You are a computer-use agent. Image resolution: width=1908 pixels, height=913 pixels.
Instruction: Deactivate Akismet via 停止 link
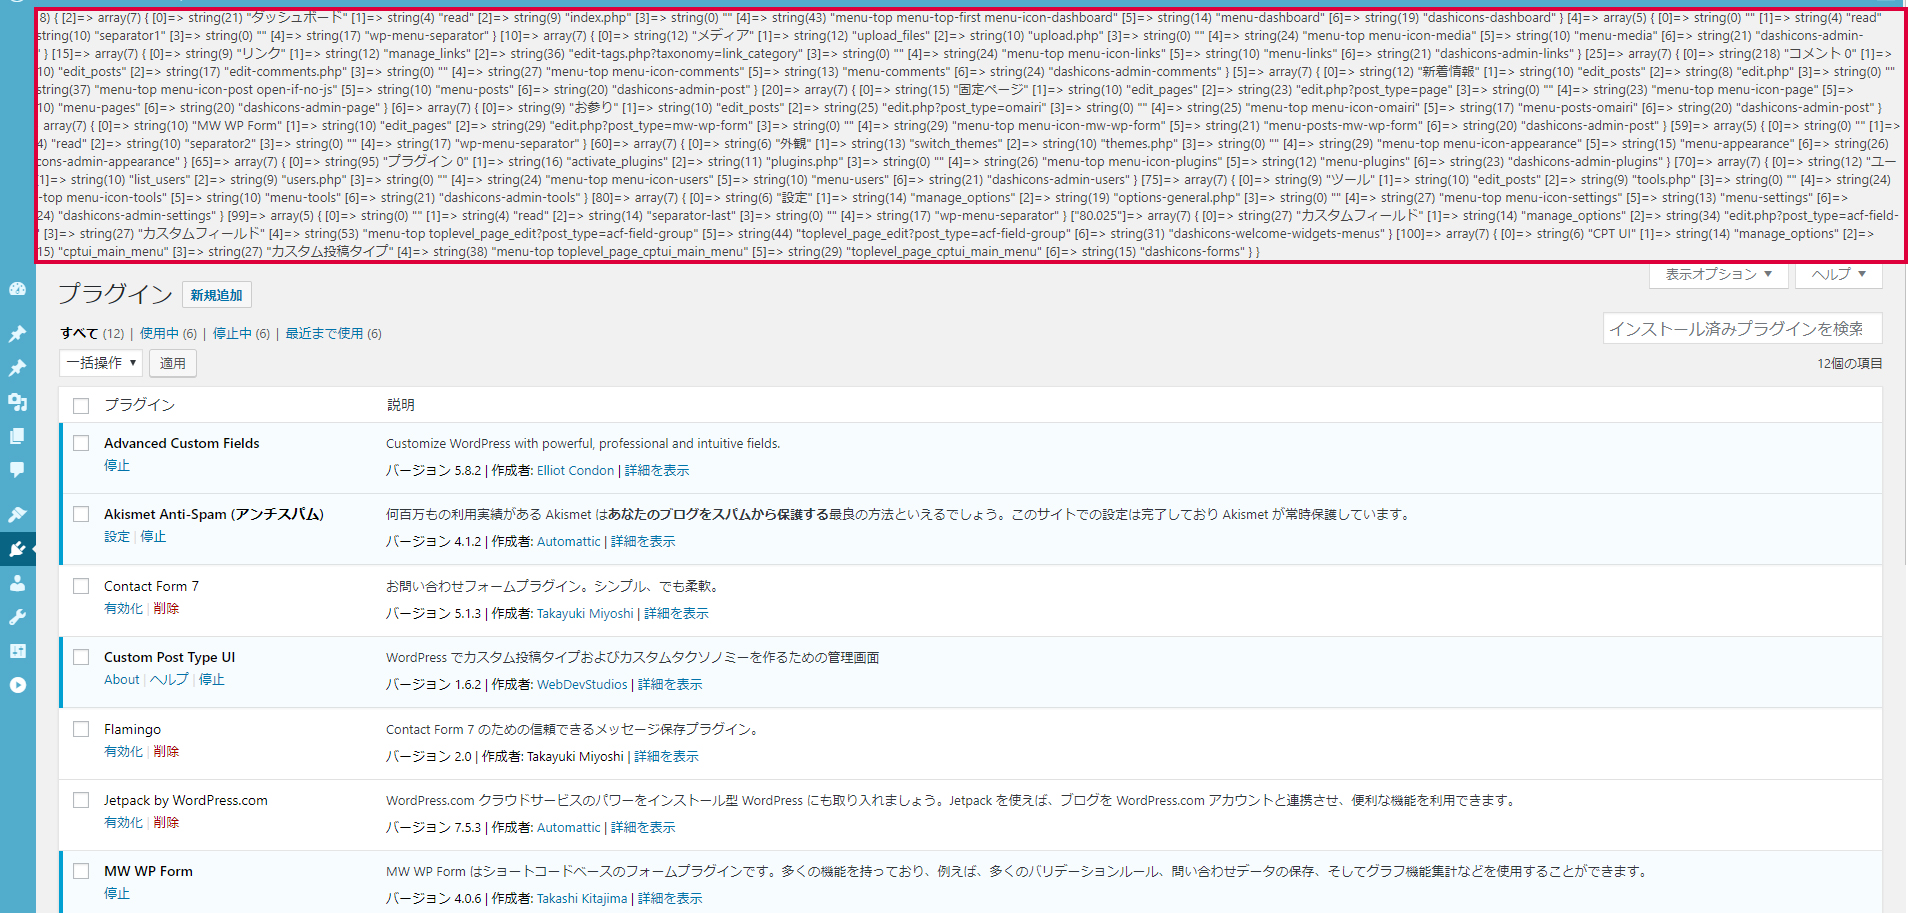[153, 537]
